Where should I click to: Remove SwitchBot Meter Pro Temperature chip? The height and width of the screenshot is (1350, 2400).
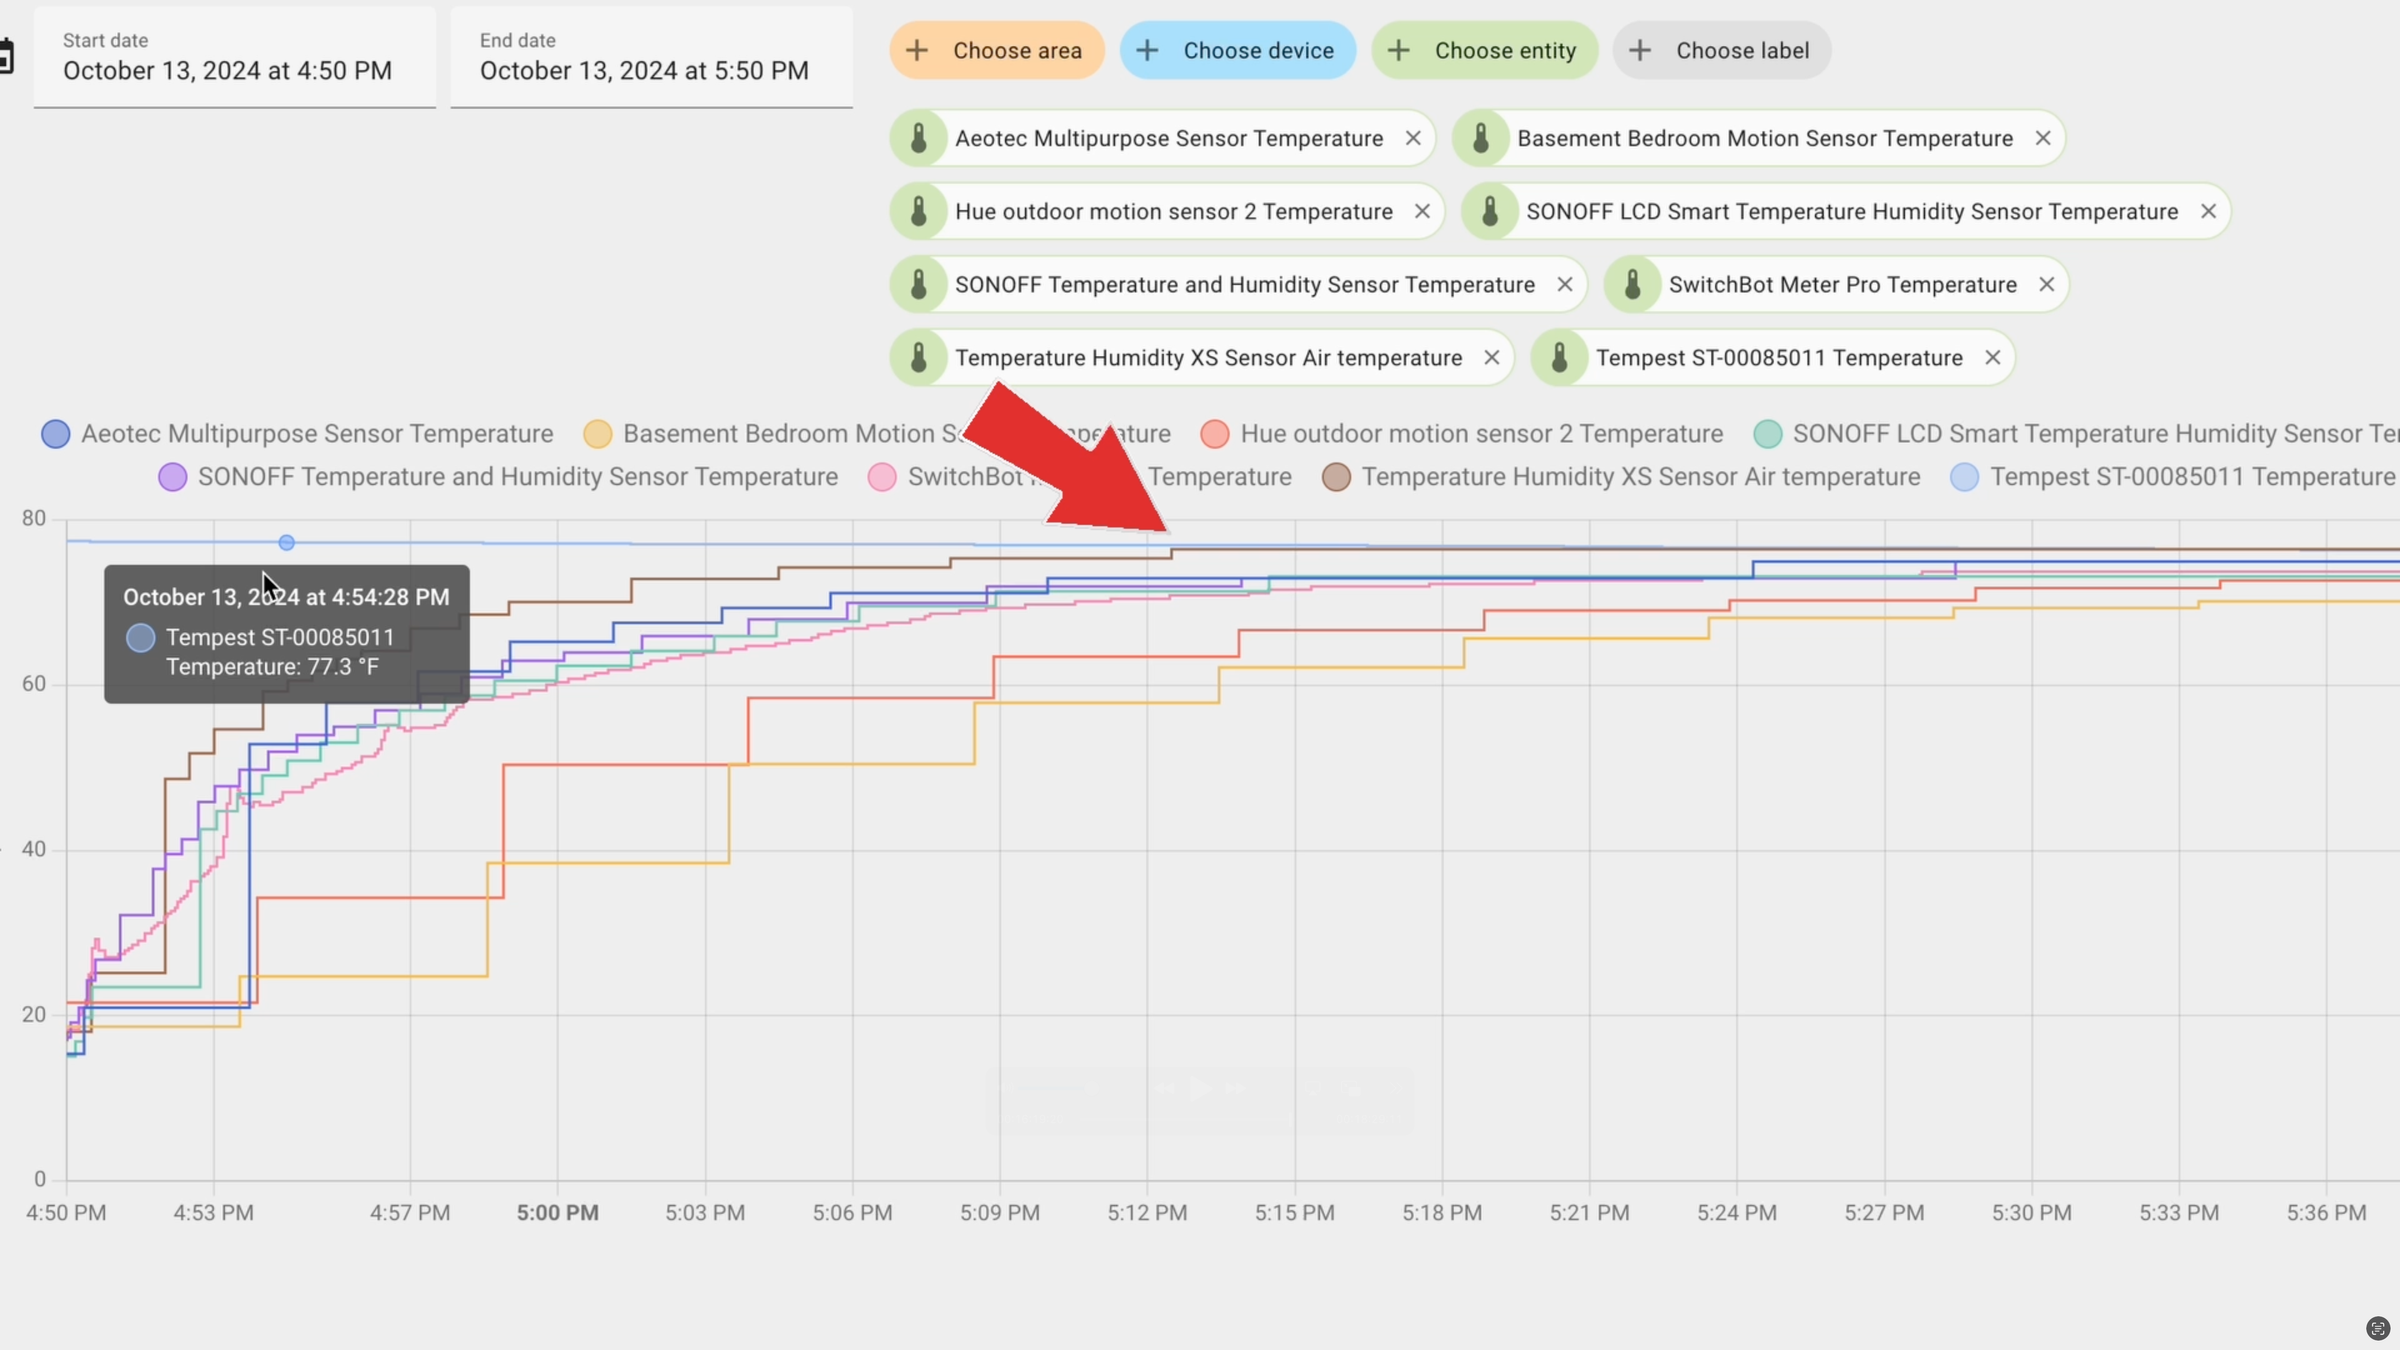2047,284
